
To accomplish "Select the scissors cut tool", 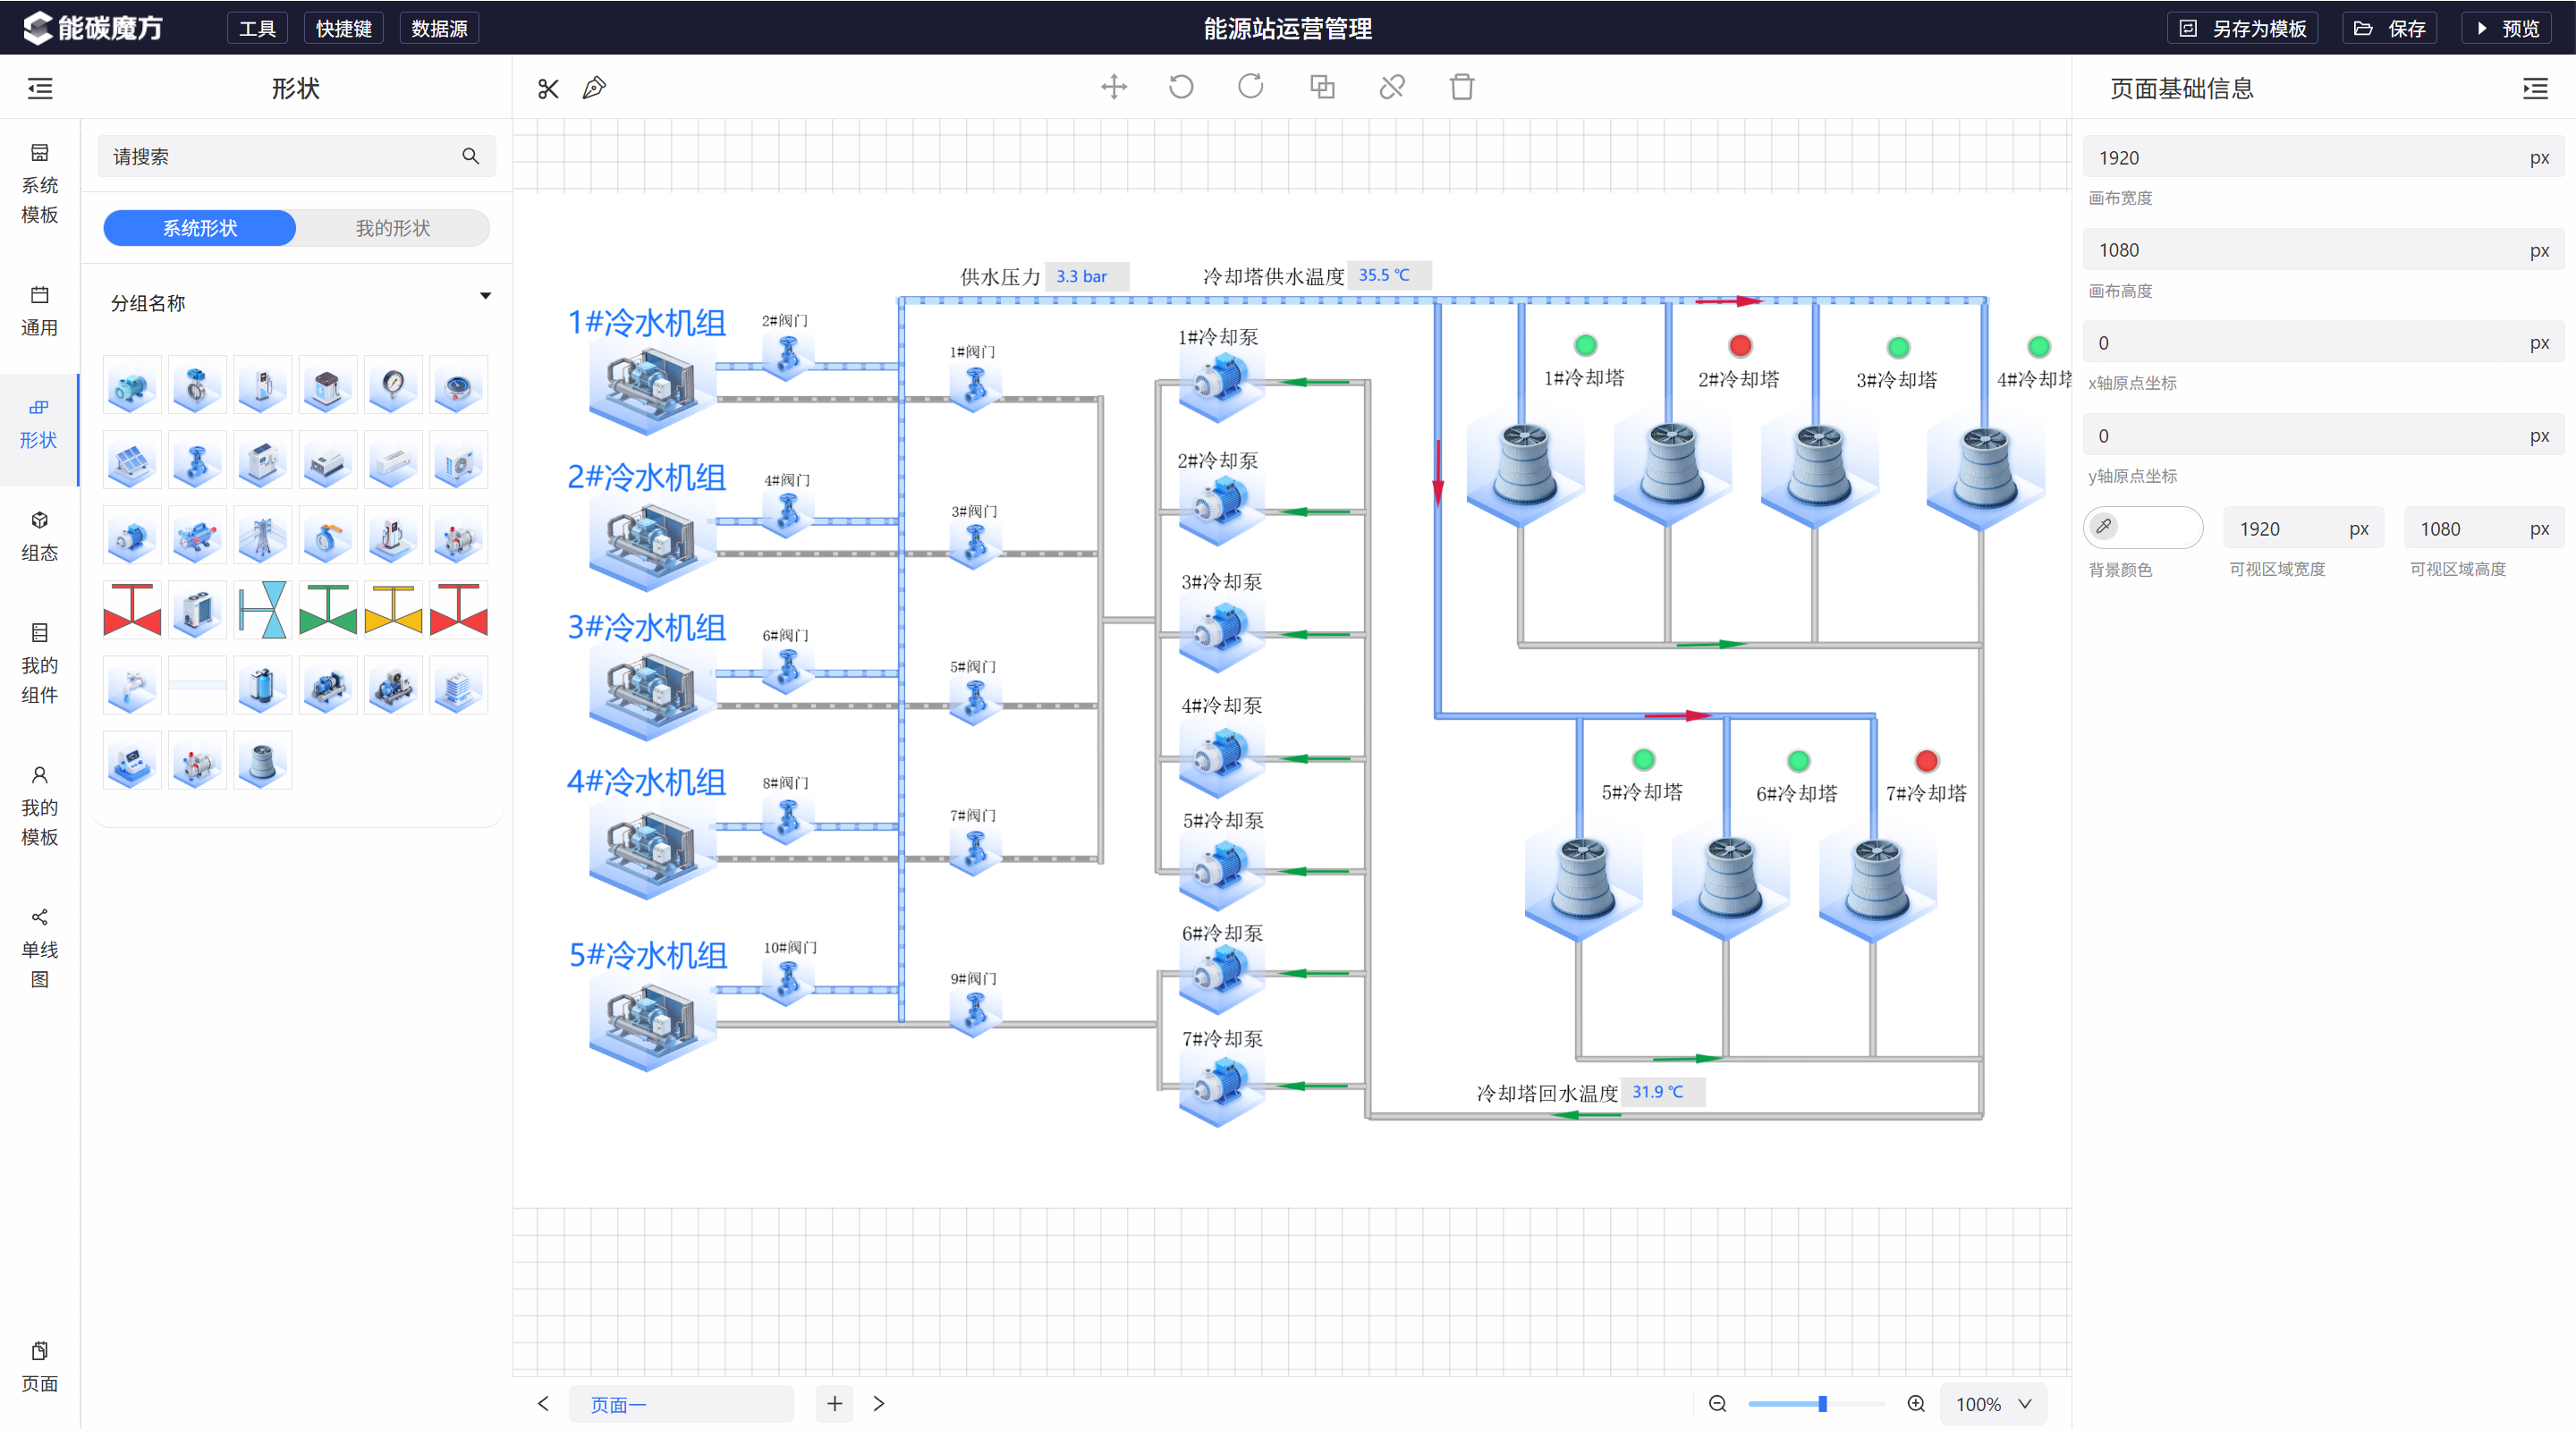I will pyautogui.click(x=548, y=88).
